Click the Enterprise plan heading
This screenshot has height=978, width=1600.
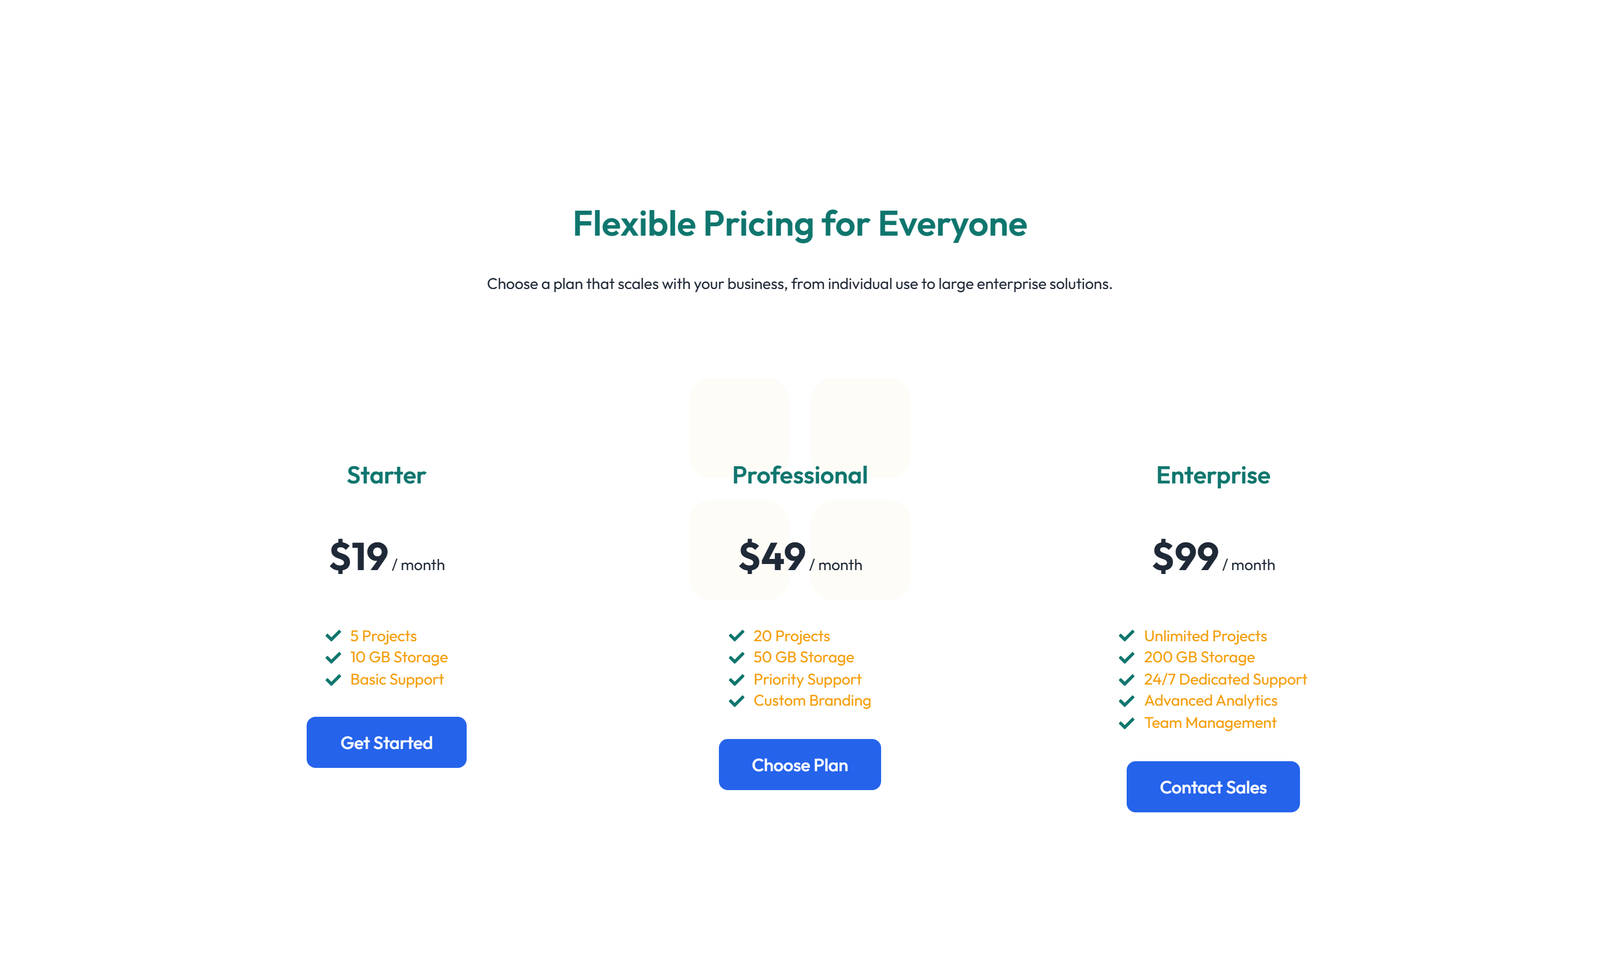pos(1213,476)
